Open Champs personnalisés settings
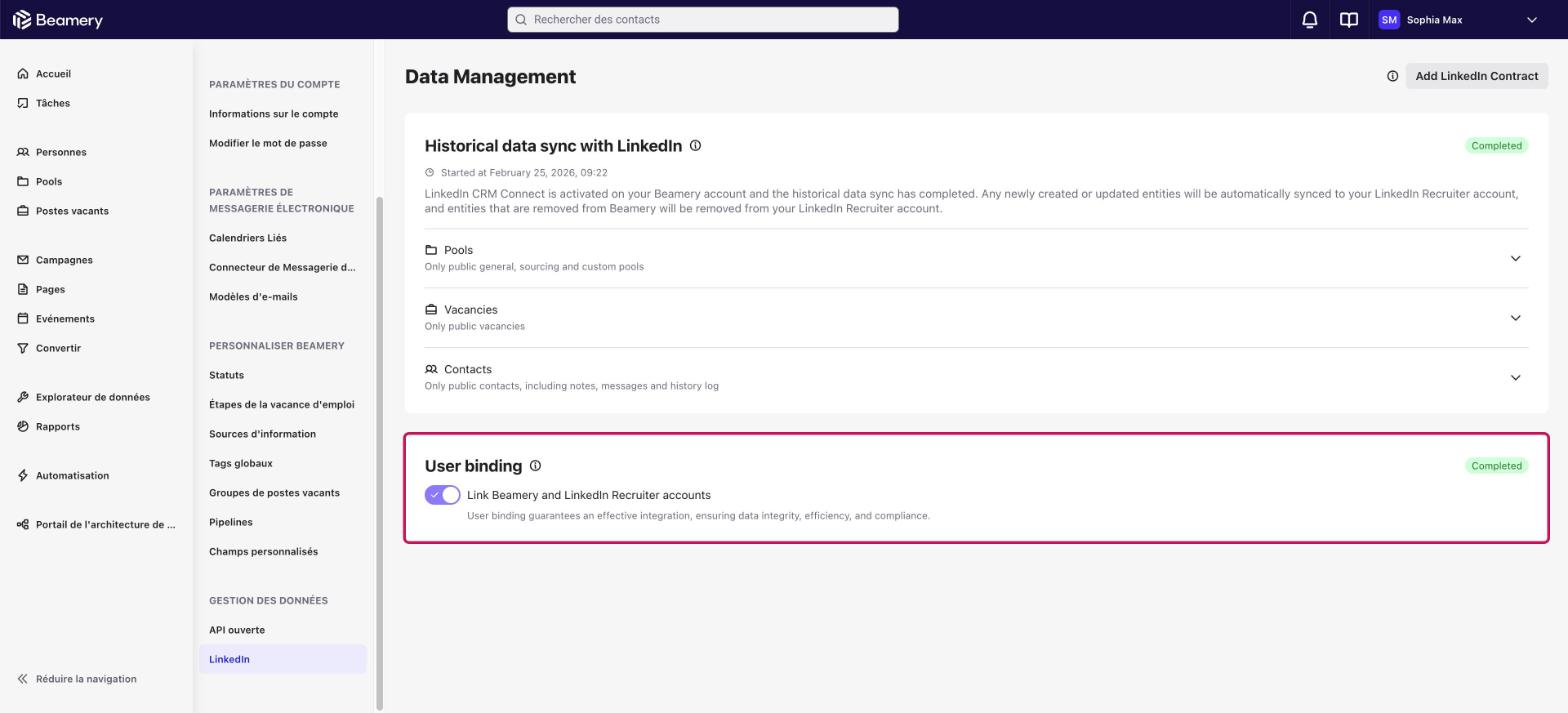The width and height of the screenshot is (1568, 713). tap(263, 552)
